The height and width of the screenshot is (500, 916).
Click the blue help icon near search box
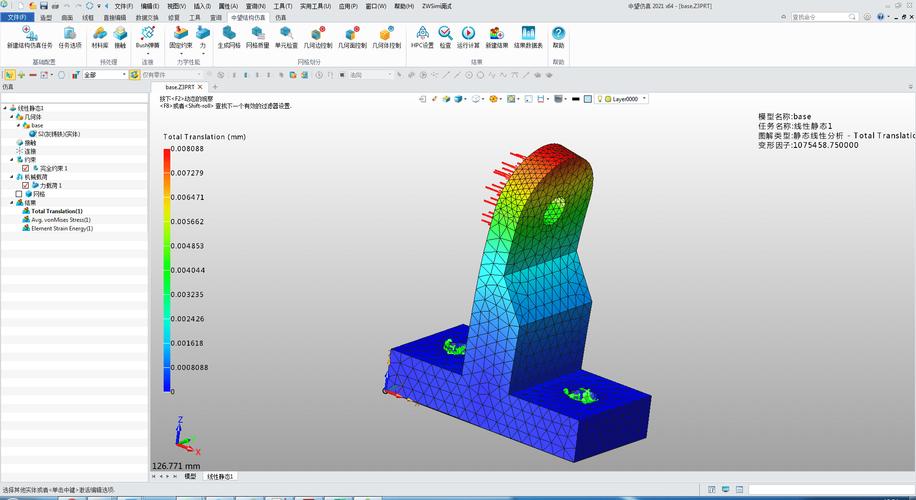tap(880, 17)
